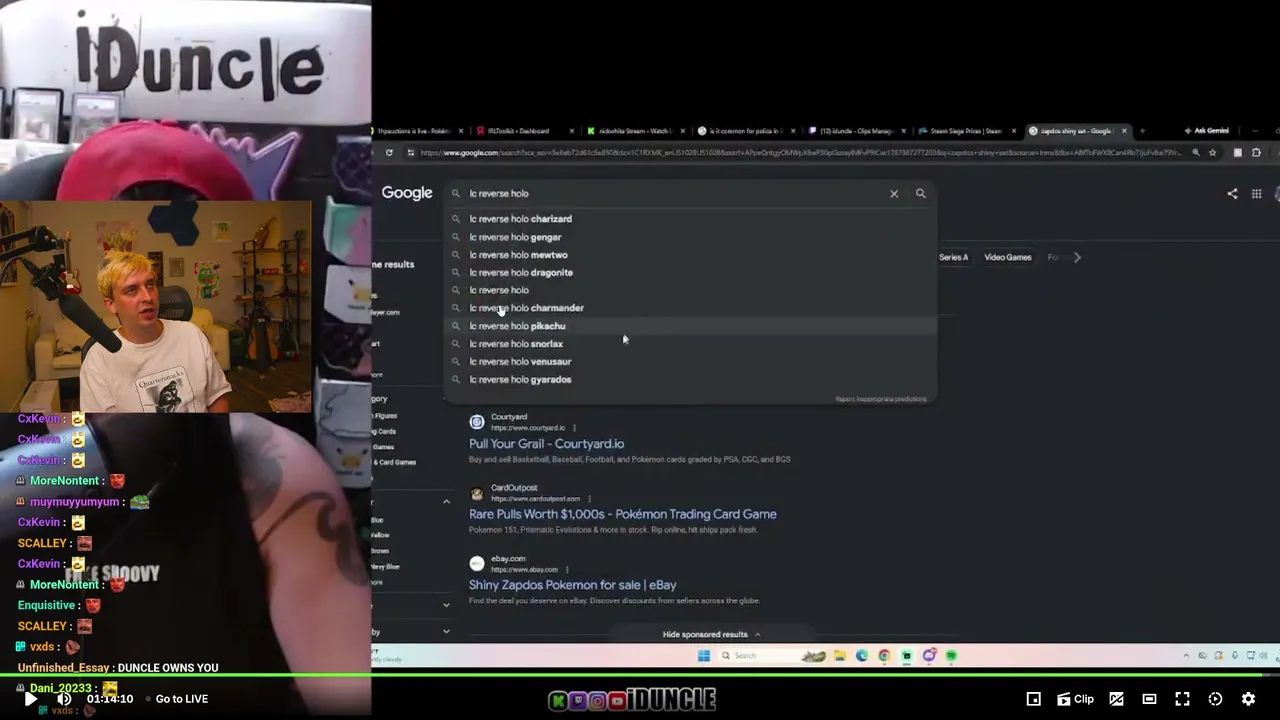Switch to the 'is it common for police' tab
Screen dimensions: 1280x720
[x=744, y=131]
